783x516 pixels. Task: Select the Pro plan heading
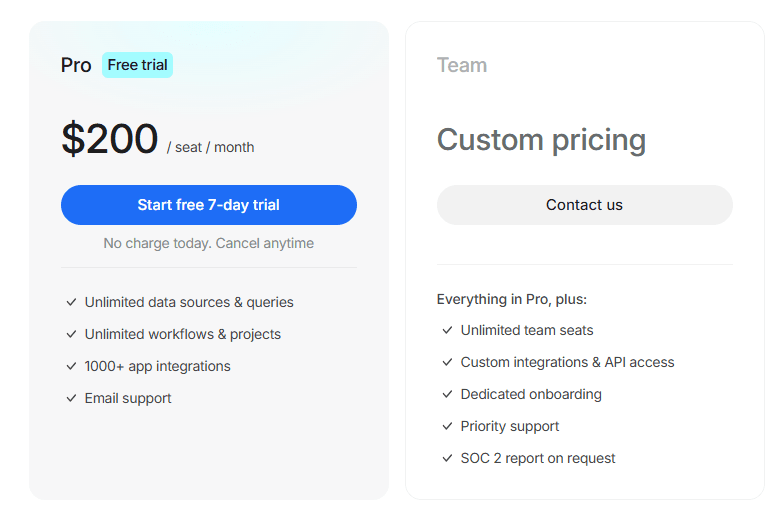pos(76,65)
